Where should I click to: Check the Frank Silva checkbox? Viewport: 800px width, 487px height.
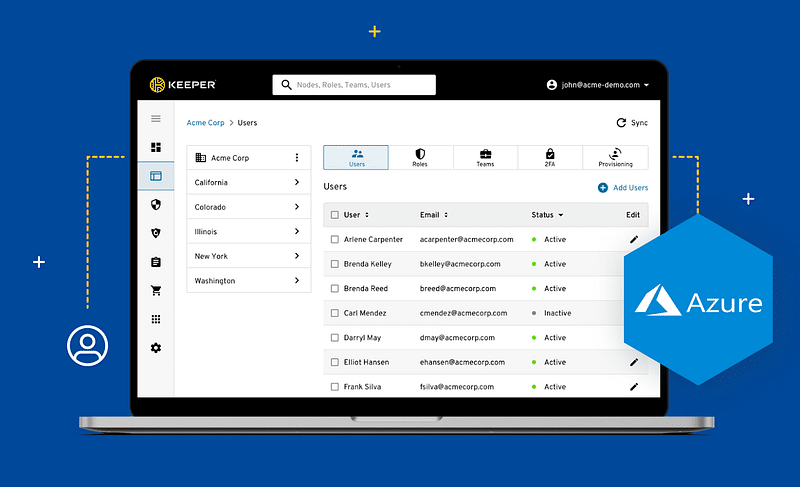click(335, 387)
